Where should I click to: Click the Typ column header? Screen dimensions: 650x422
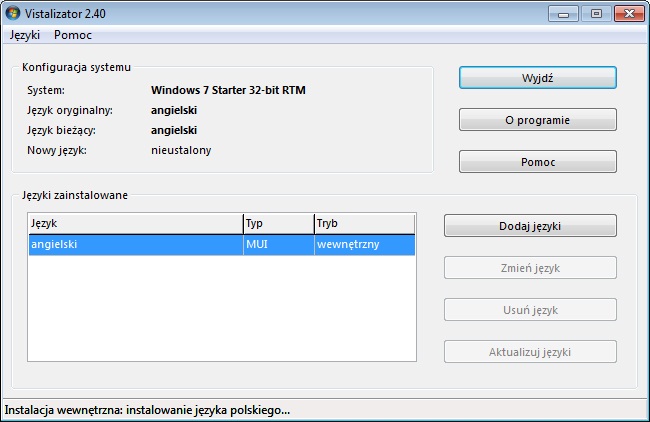[277, 223]
